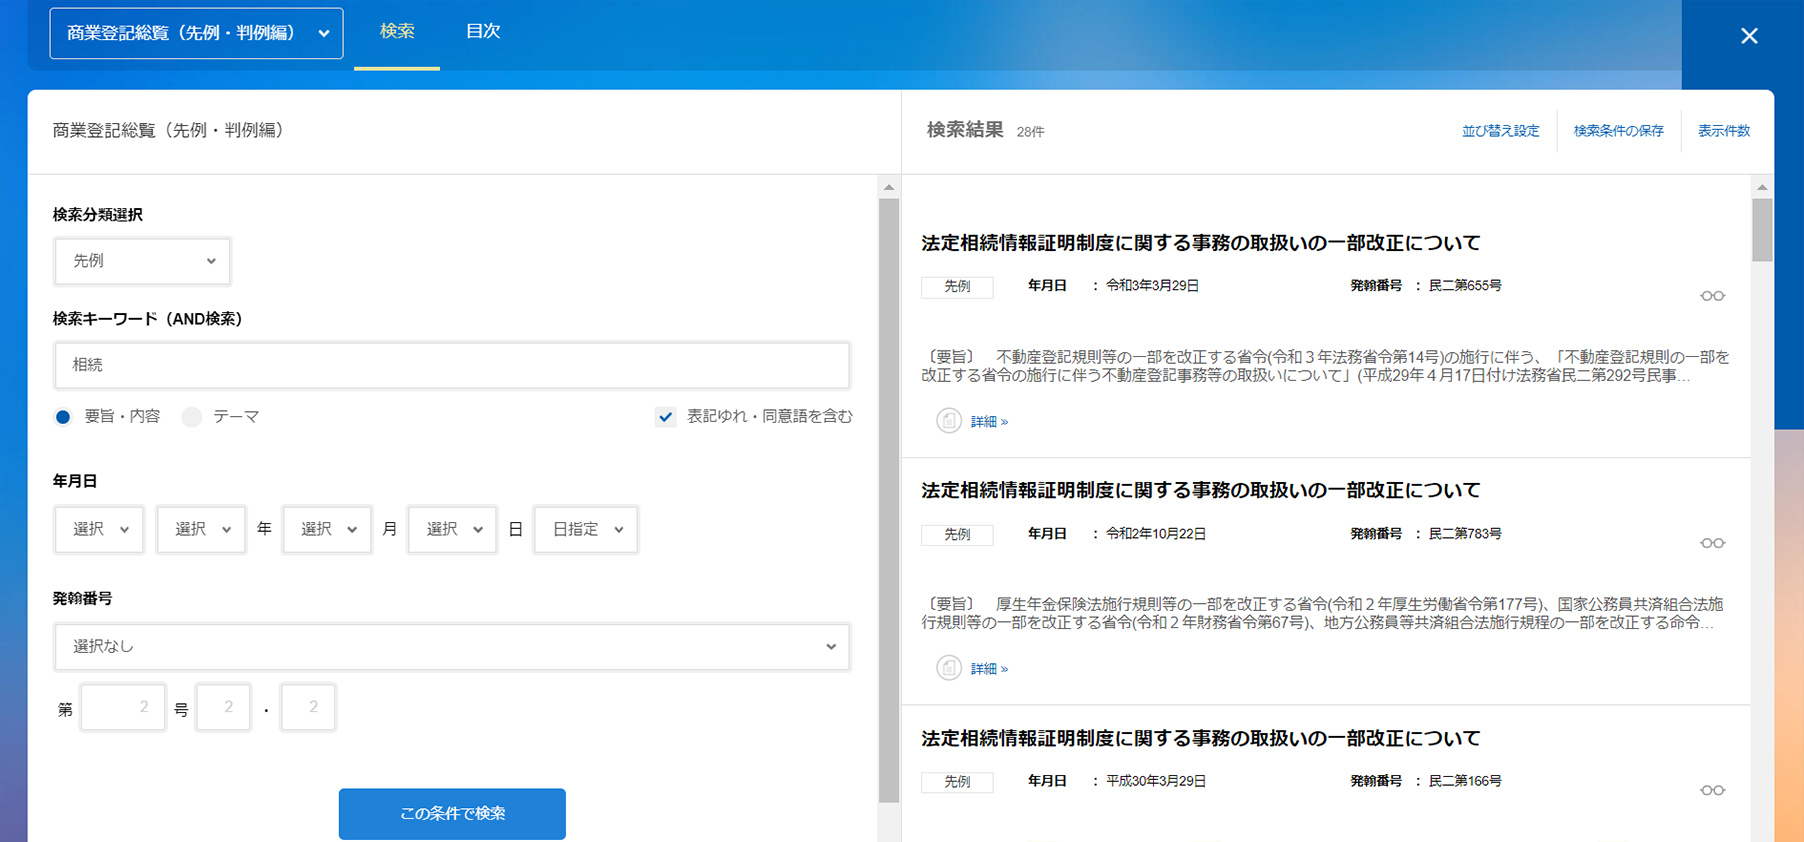The height and width of the screenshot is (842, 1804).
Task: Click the 要旨 summary mentioning 不動産登記規則等
Action: point(1325,366)
